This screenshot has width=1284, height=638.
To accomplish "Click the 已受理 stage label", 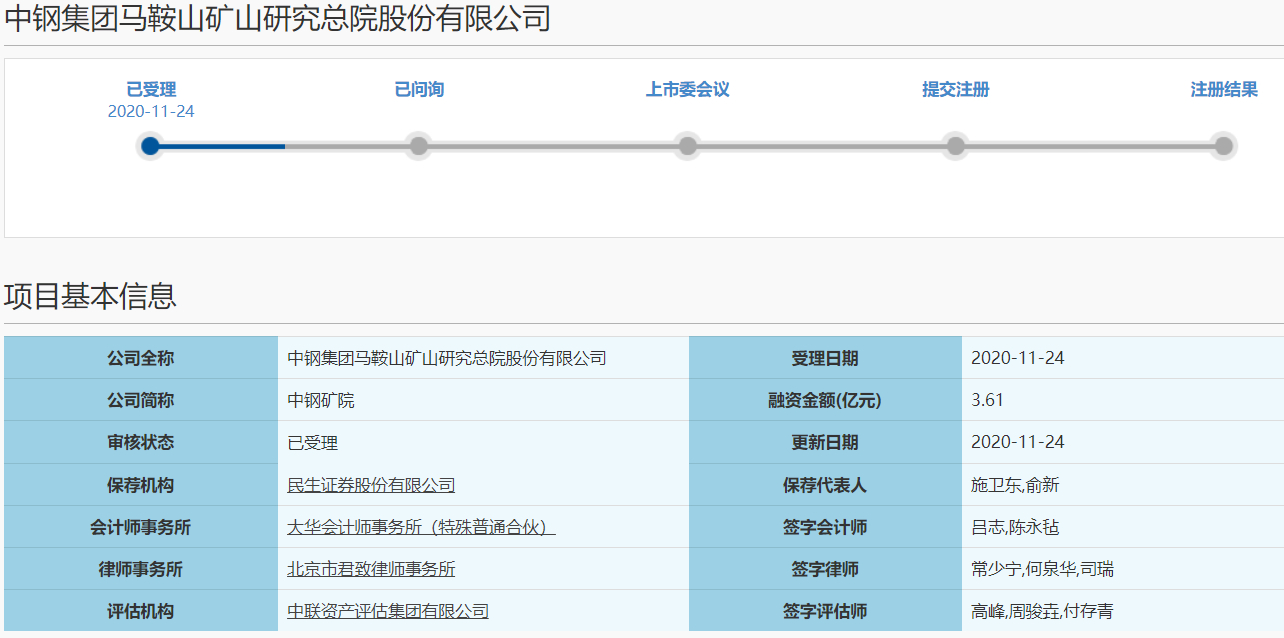I will pos(151,90).
